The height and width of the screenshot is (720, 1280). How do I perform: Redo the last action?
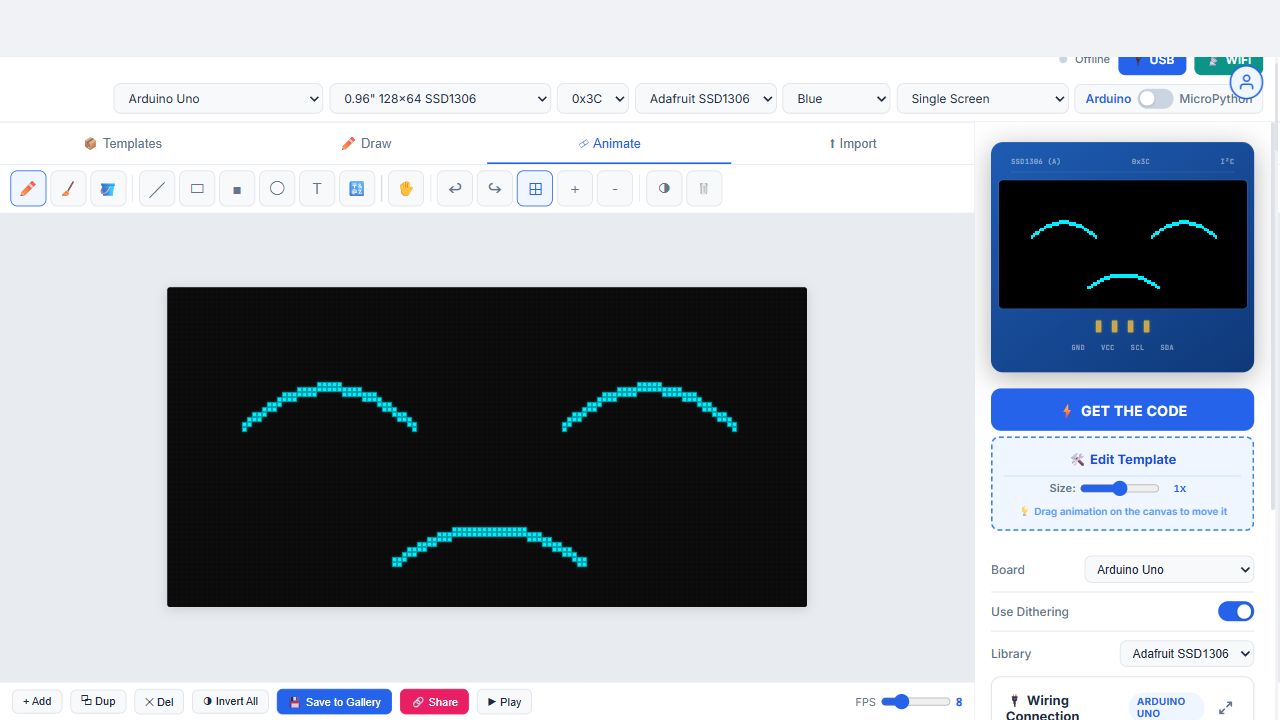495,188
